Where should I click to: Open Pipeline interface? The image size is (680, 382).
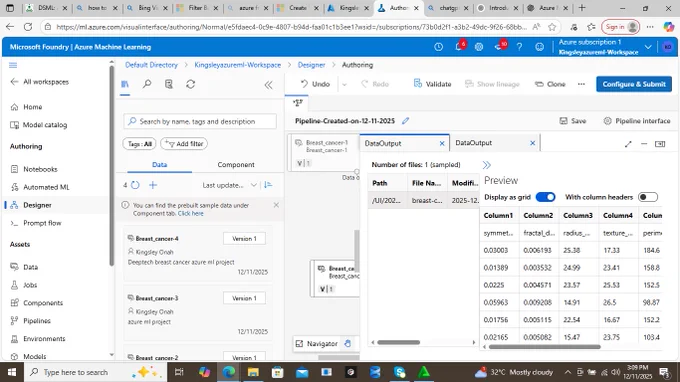tap(637, 121)
